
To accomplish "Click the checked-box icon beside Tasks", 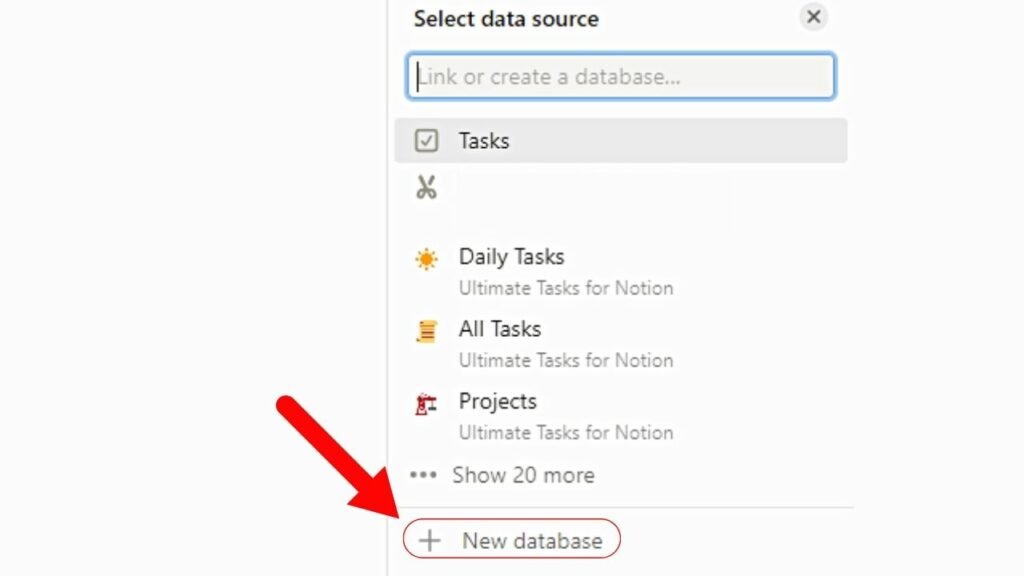I will coord(428,141).
